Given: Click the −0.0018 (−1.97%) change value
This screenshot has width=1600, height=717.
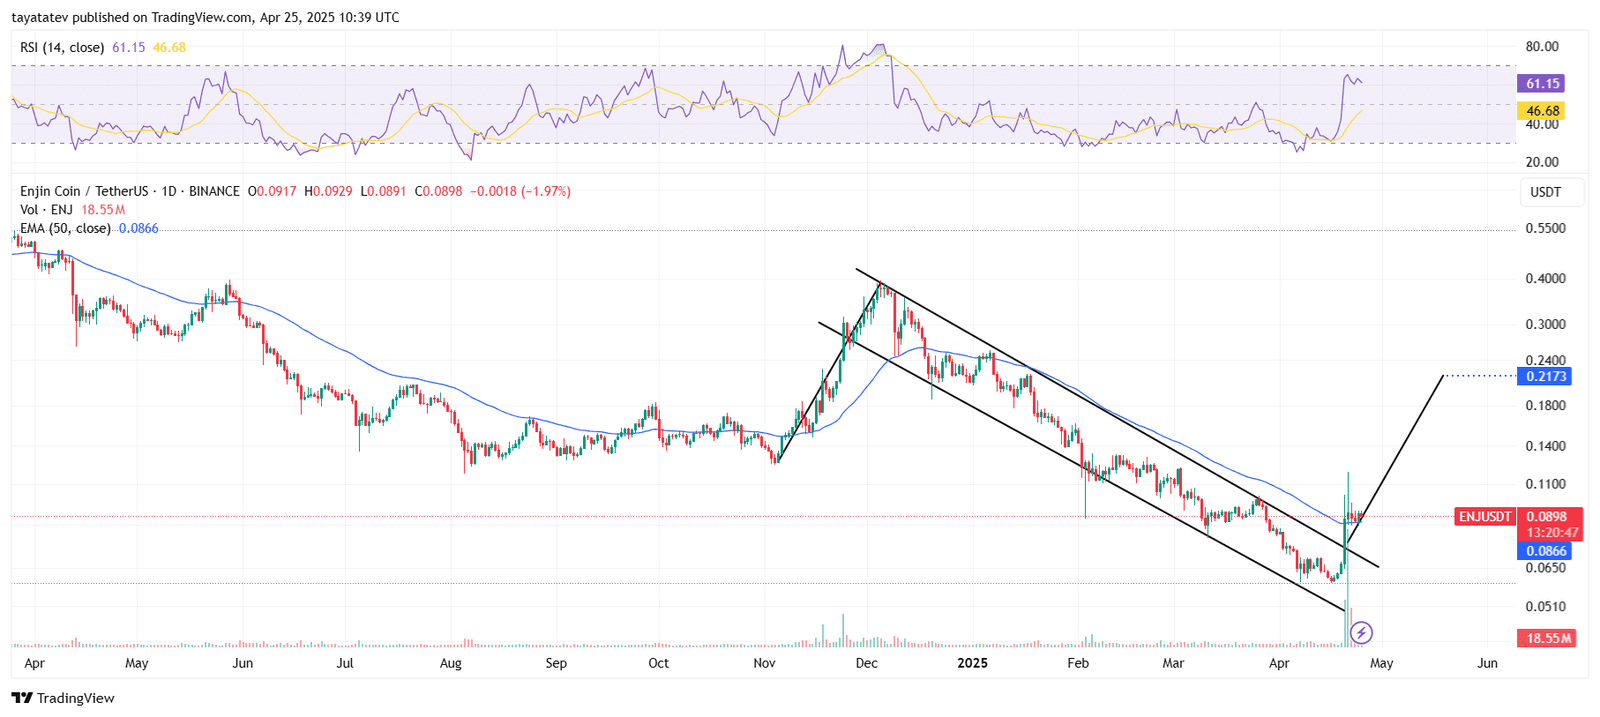Looking at the screenshot, I should [521, 191].
